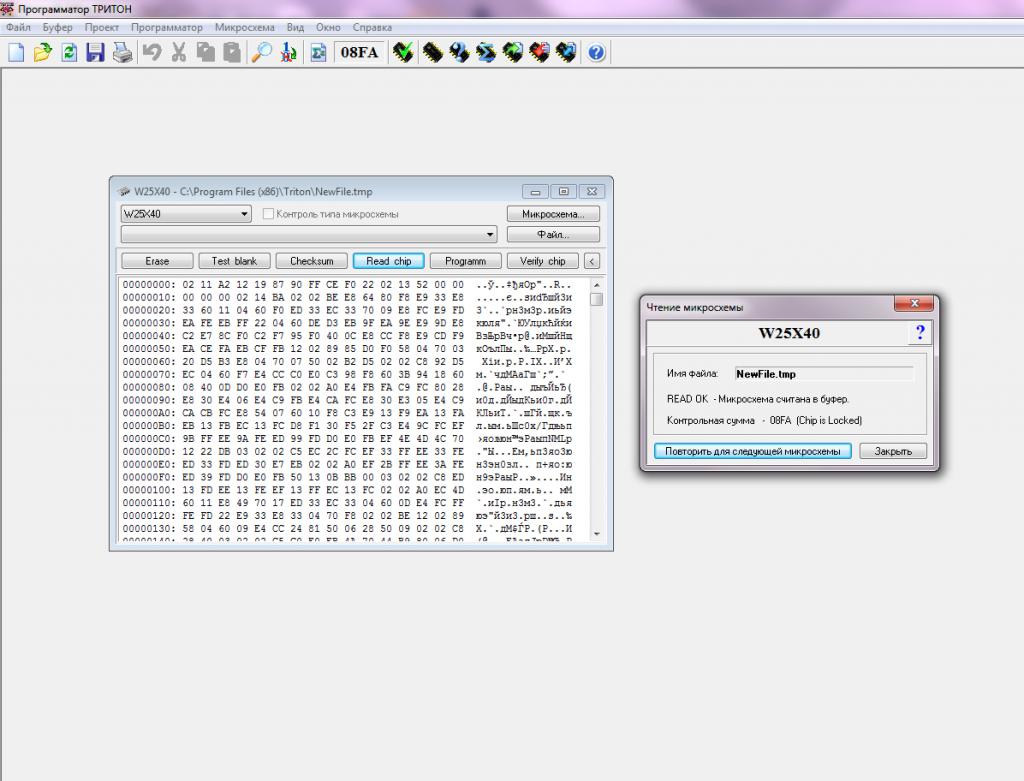1024x781 pixels.
Task: Click the chip with green checkmark icon
Action: (x=403, y=53)
